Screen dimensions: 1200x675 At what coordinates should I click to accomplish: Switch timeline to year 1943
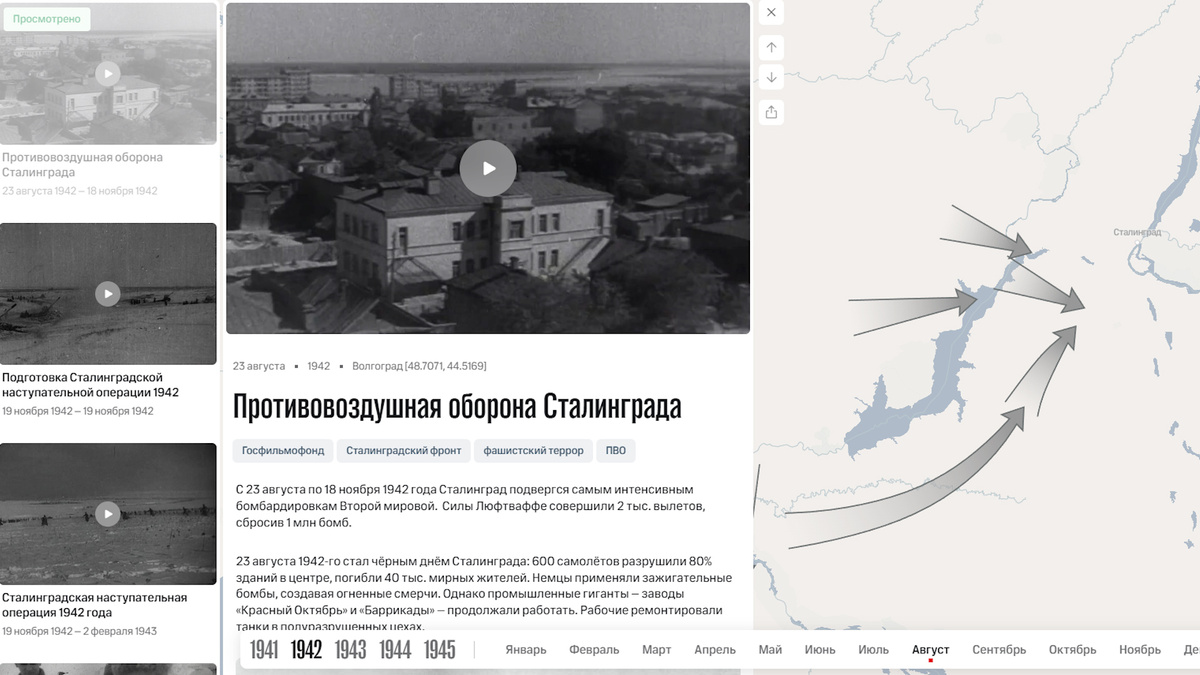[350, 650]
